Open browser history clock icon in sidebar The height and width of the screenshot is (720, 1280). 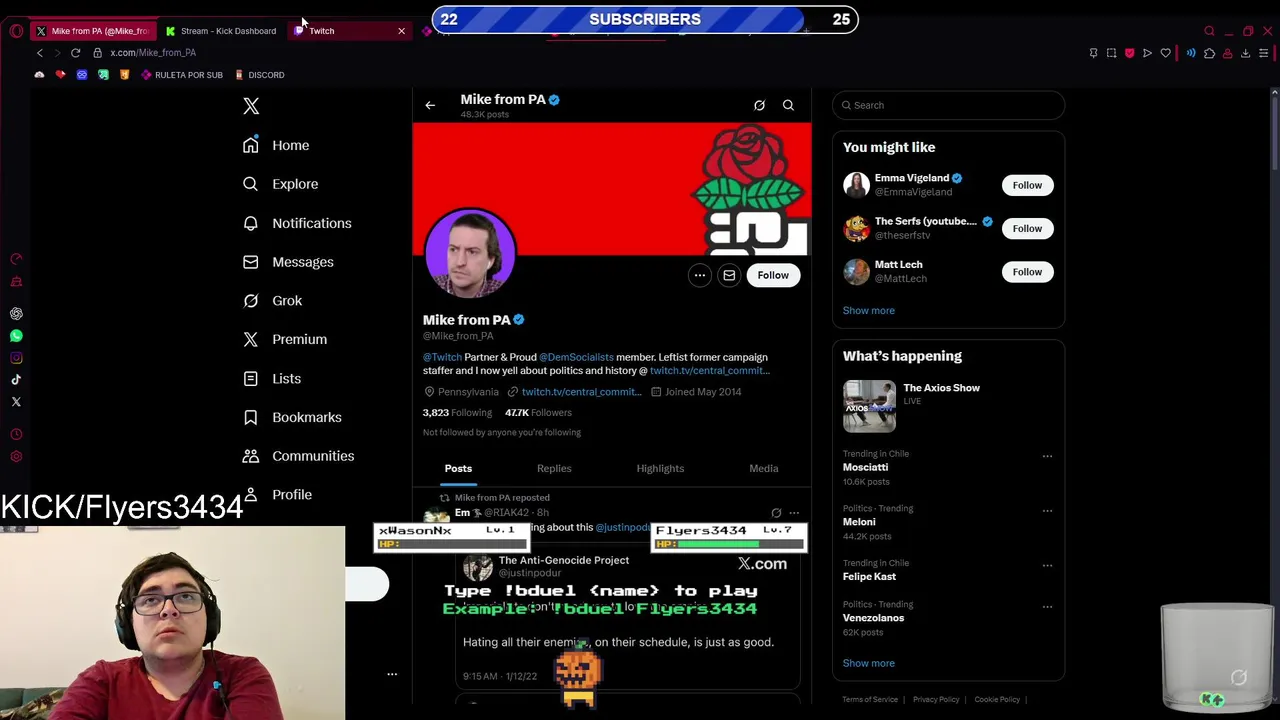[16, 435]
